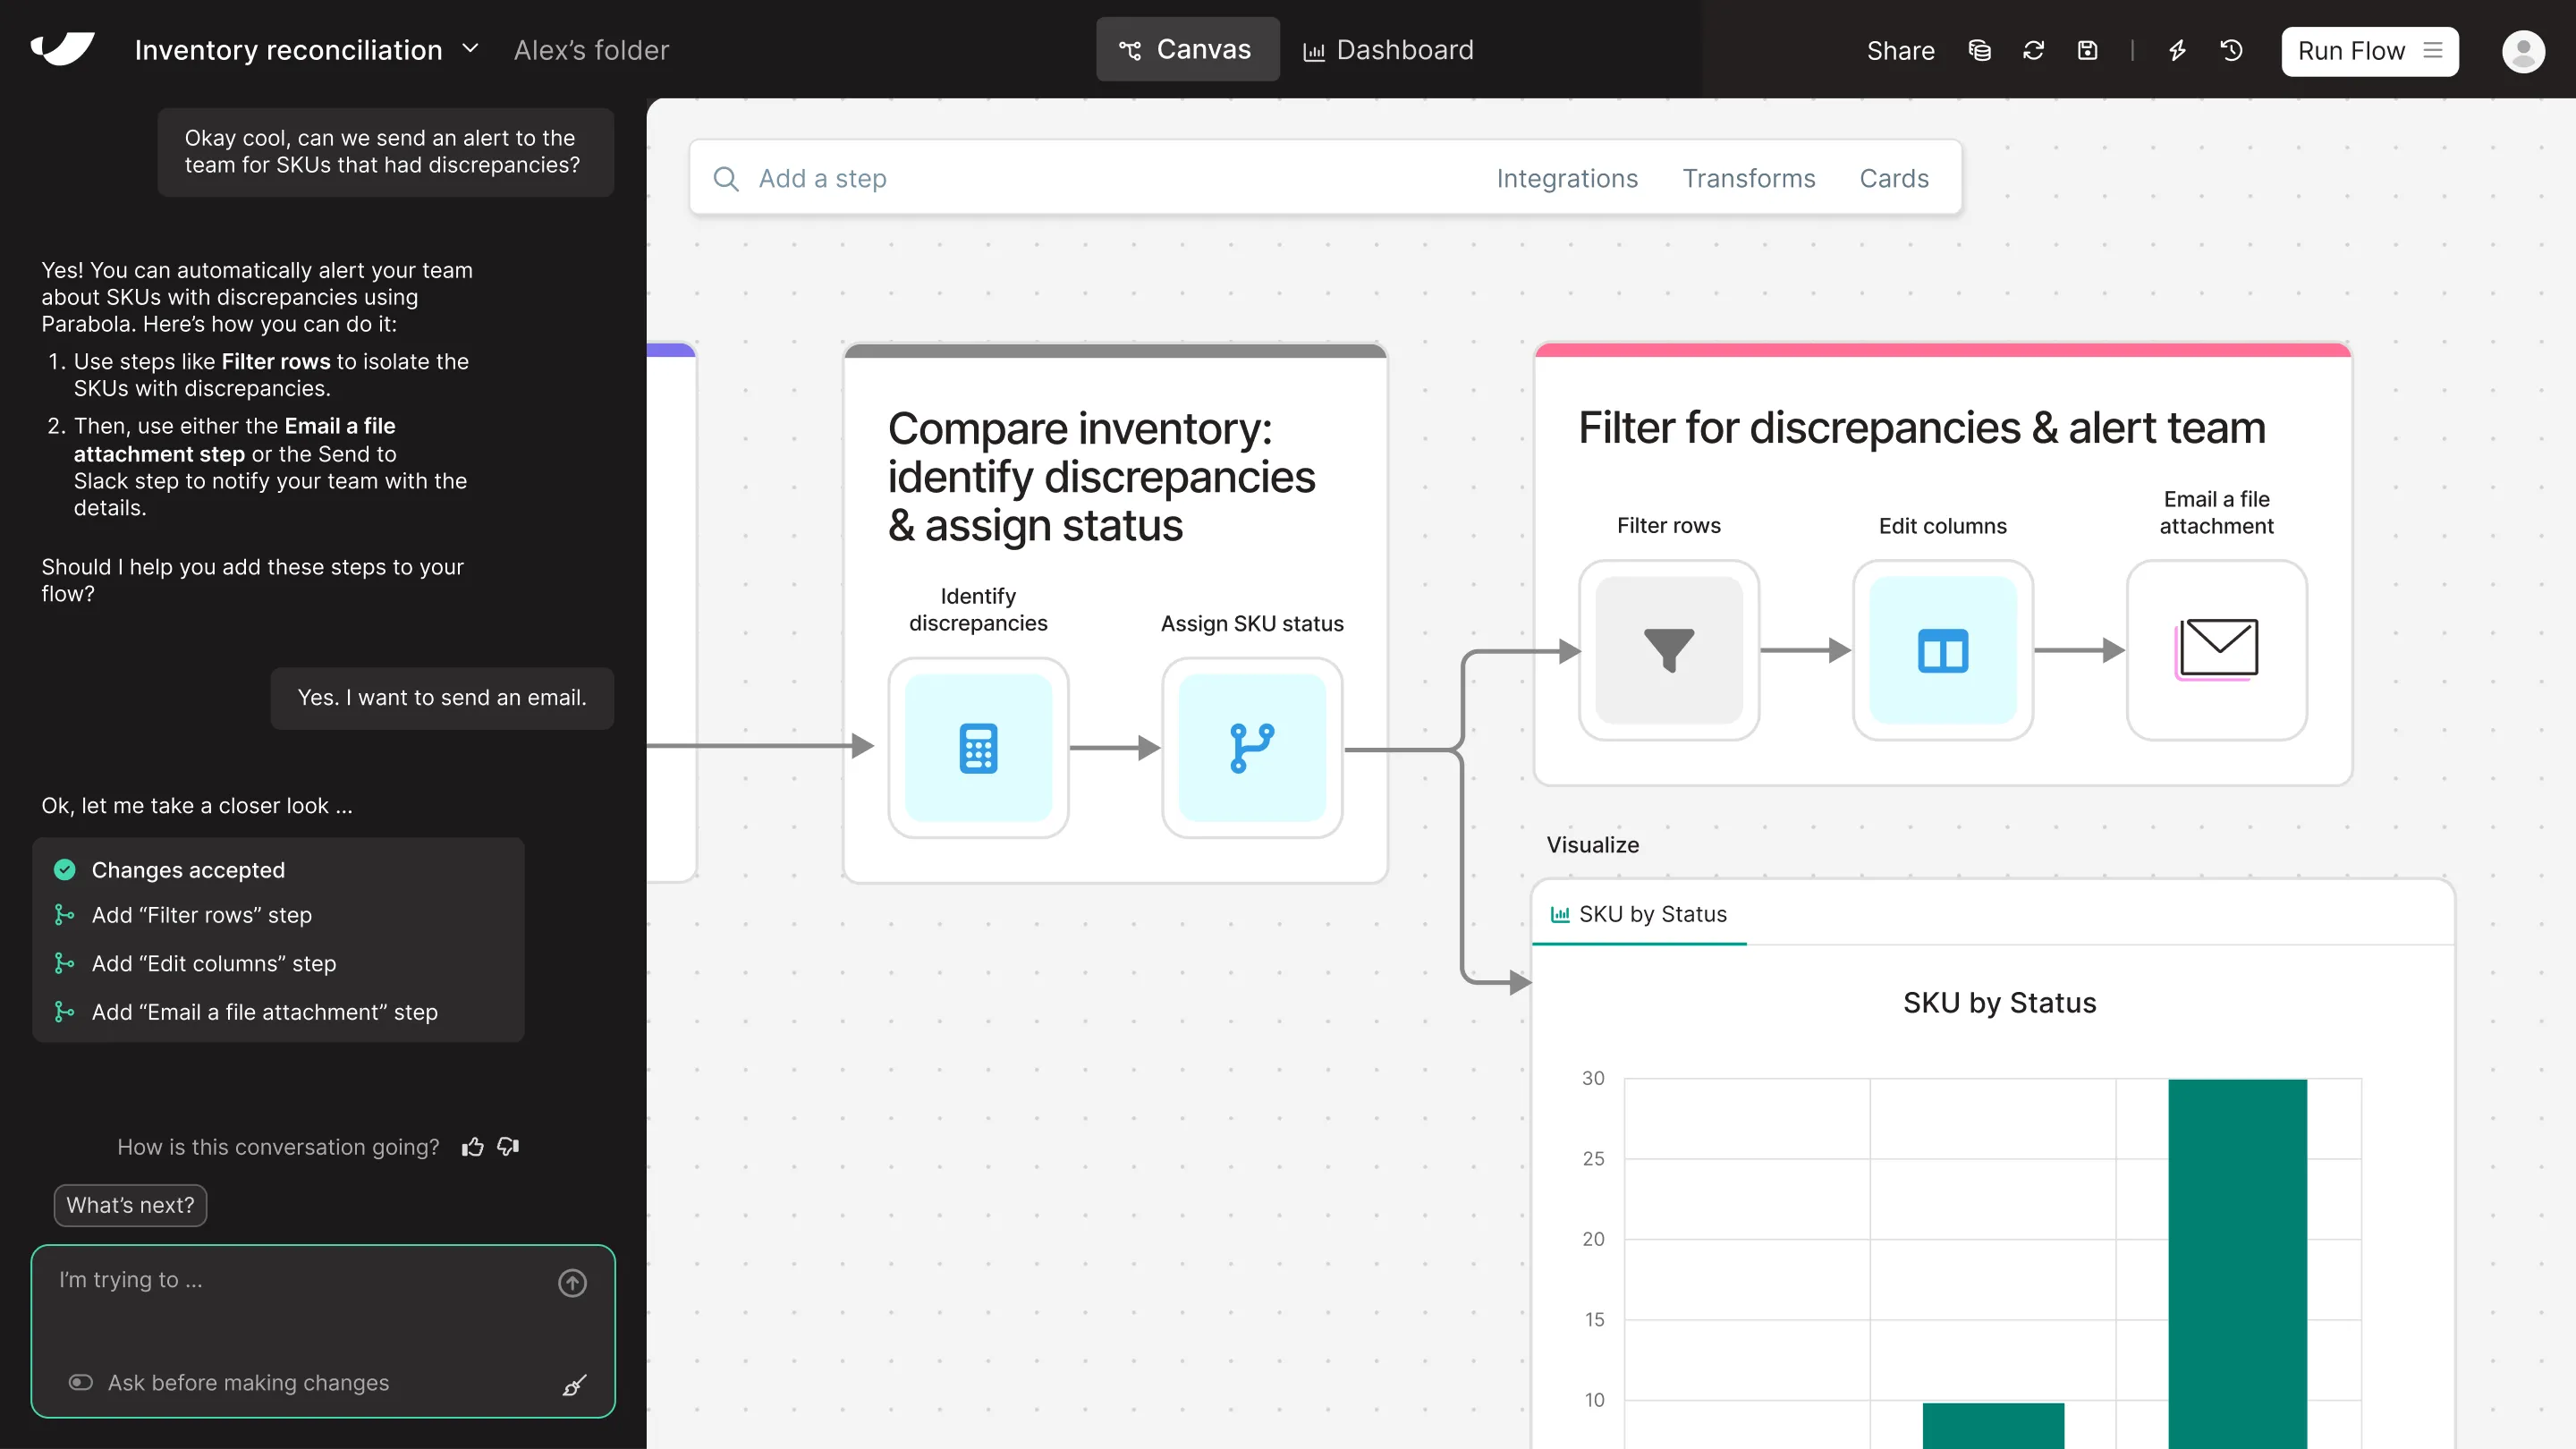Save the flow with disk icon

(2087, 50)
